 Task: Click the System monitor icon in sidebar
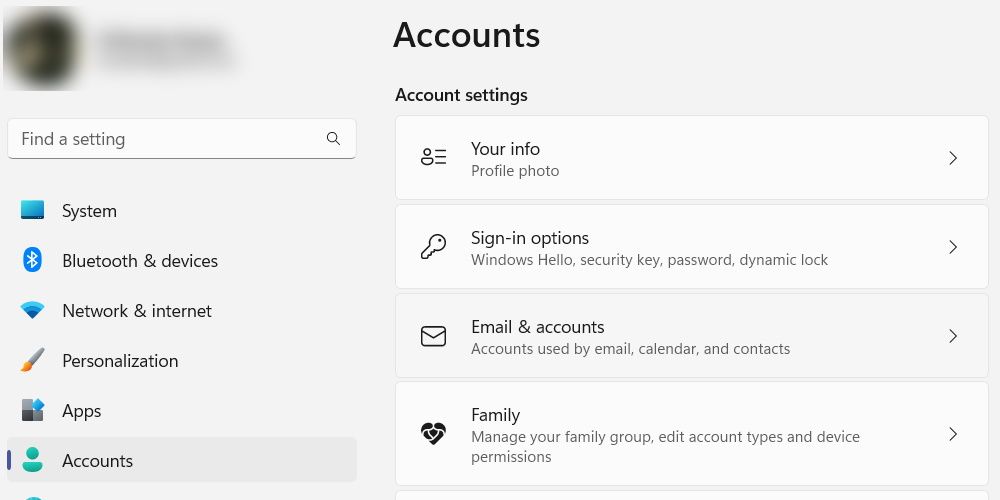click(x=33, y=211)
